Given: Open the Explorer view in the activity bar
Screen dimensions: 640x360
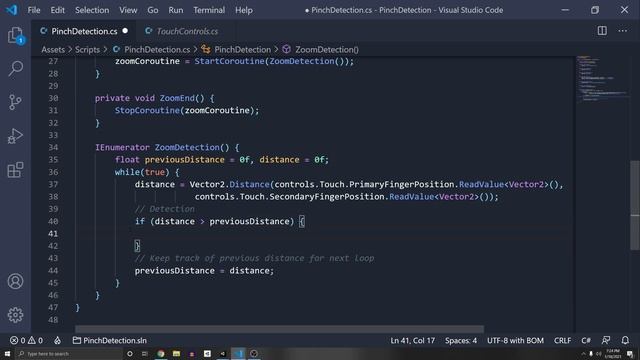Looking at the screenshot, I should coord(16,36).
